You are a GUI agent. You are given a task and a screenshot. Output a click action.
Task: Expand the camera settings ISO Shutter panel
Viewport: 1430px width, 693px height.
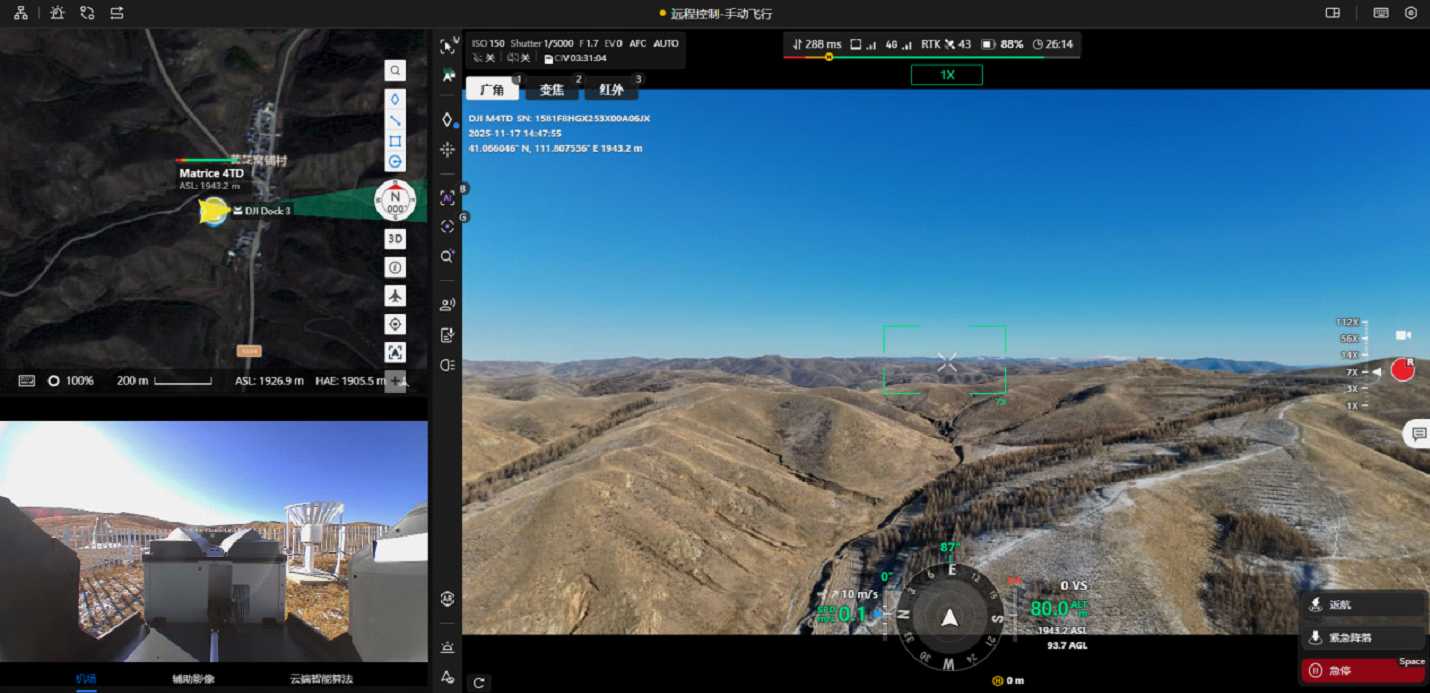tap(575, 50)
